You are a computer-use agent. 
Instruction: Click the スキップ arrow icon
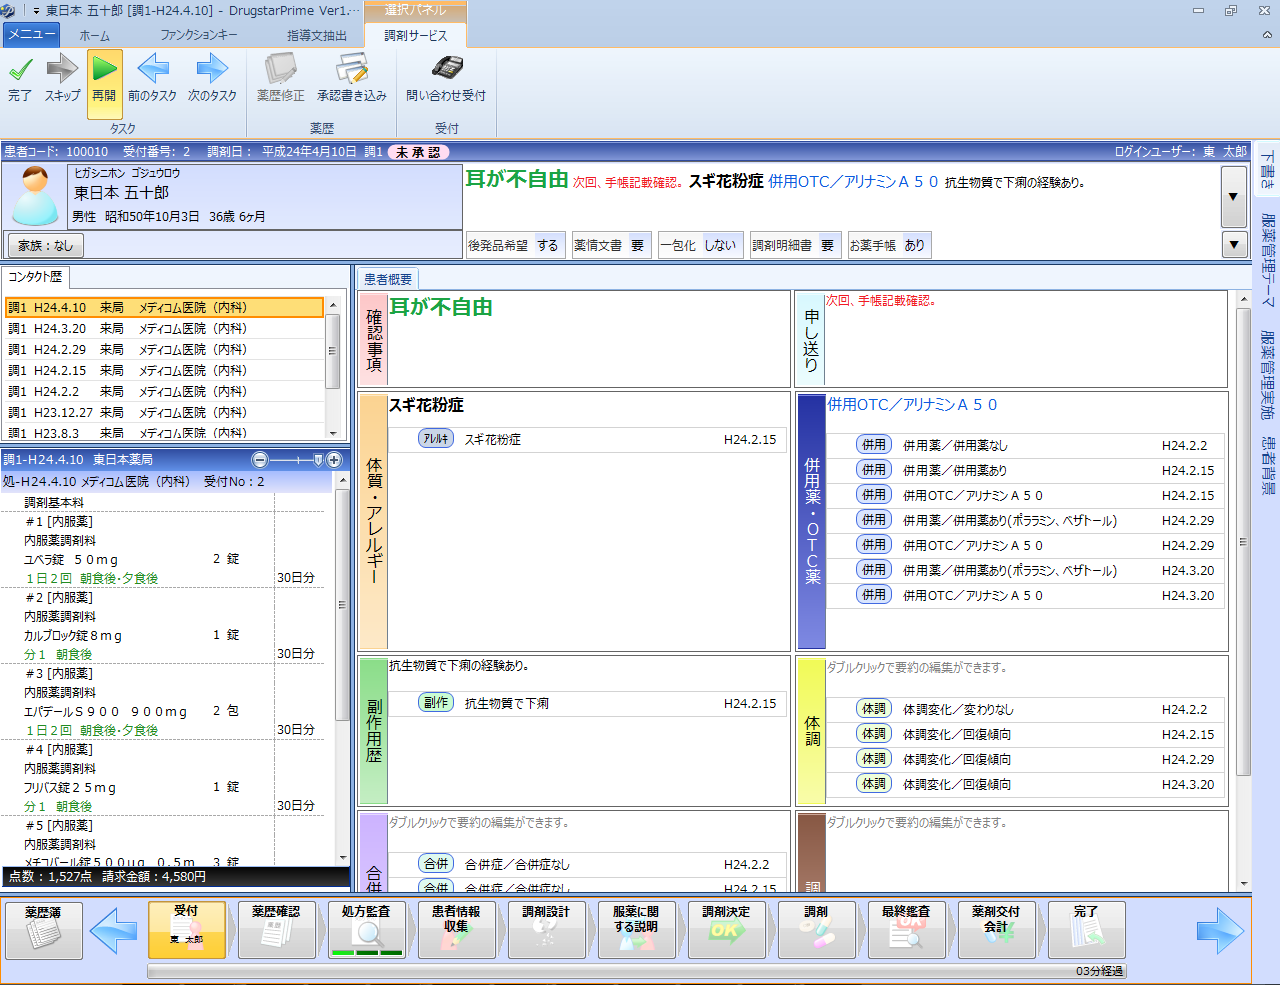[62, 70]
